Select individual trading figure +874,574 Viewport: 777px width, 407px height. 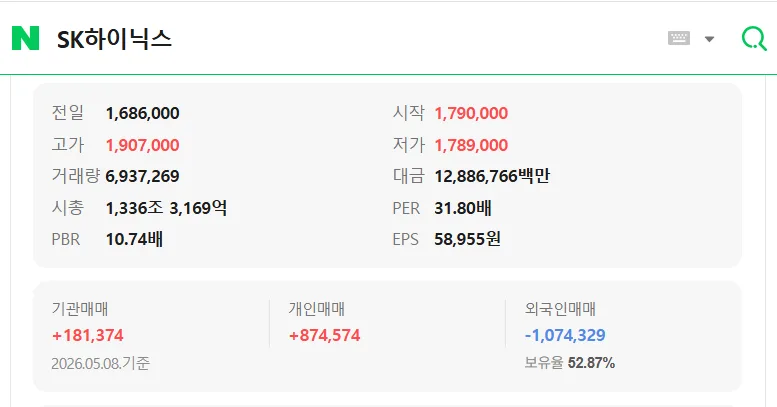point(325,336)
